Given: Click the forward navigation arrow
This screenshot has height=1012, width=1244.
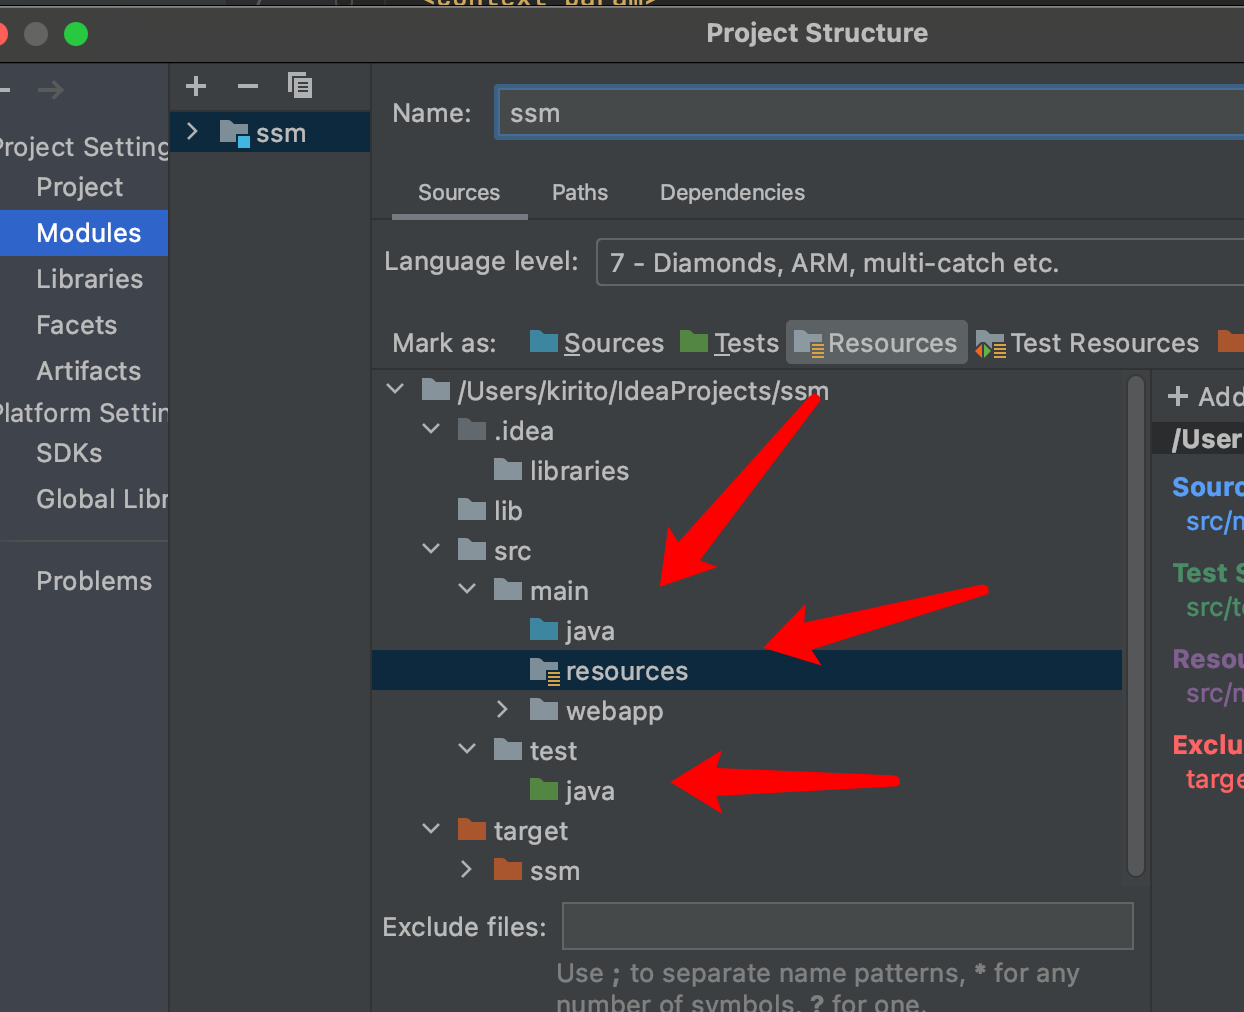Looking at the screenshot, I should 51,90.
